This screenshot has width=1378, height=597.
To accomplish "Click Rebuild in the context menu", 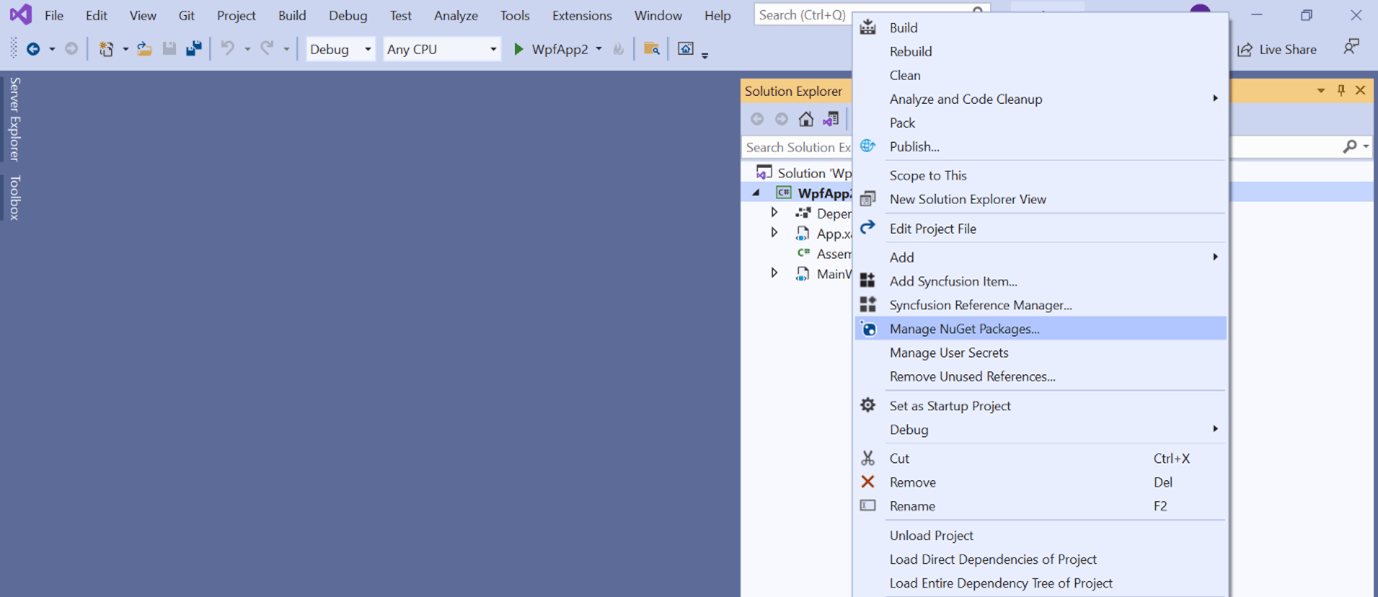I will pos(912,51).
